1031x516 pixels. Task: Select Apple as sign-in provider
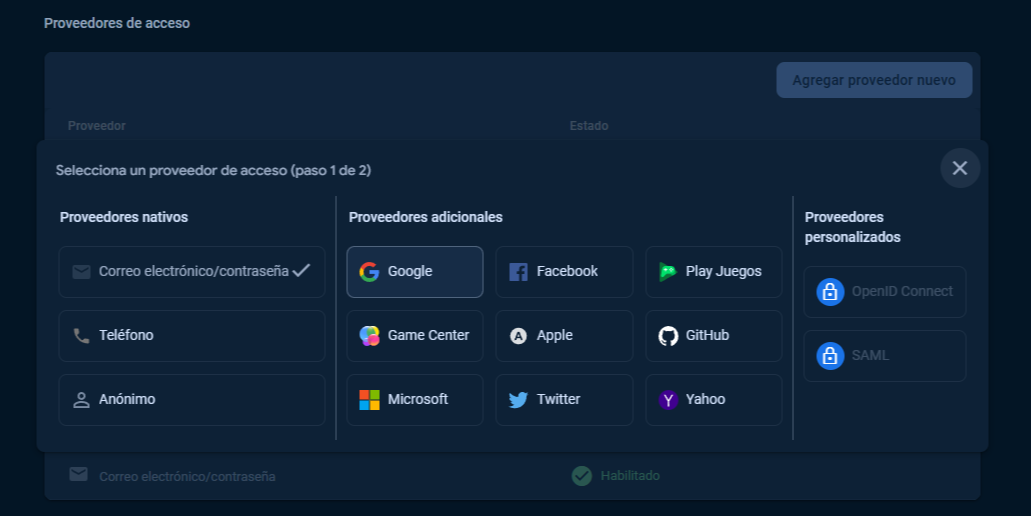coord(564,336)
